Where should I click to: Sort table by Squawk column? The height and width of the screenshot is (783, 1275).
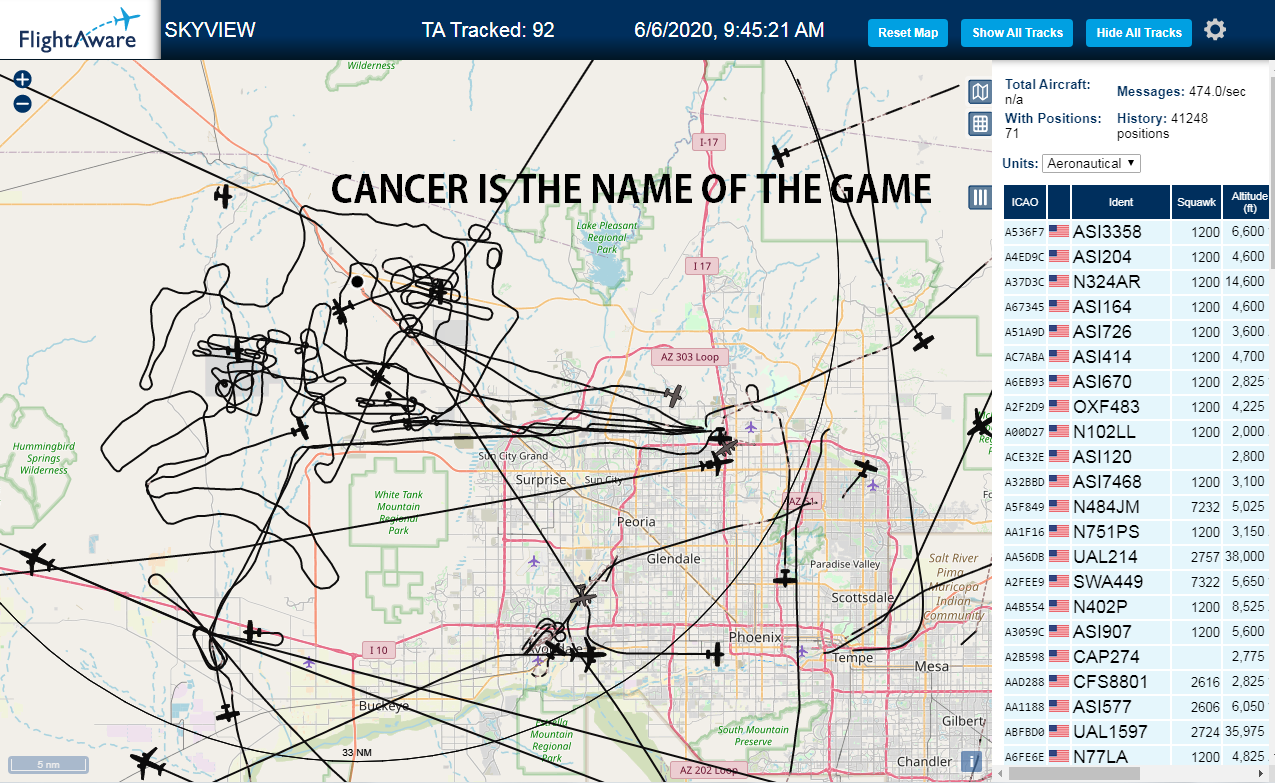coord(1196,202)
